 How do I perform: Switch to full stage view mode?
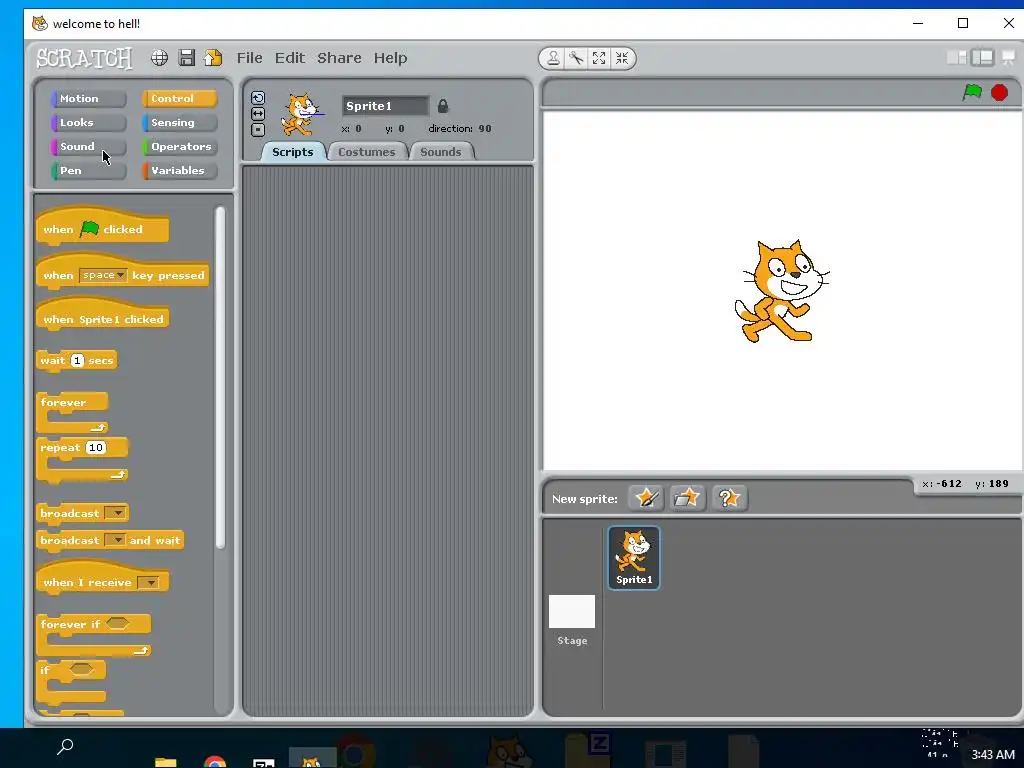tap(982, 58)
